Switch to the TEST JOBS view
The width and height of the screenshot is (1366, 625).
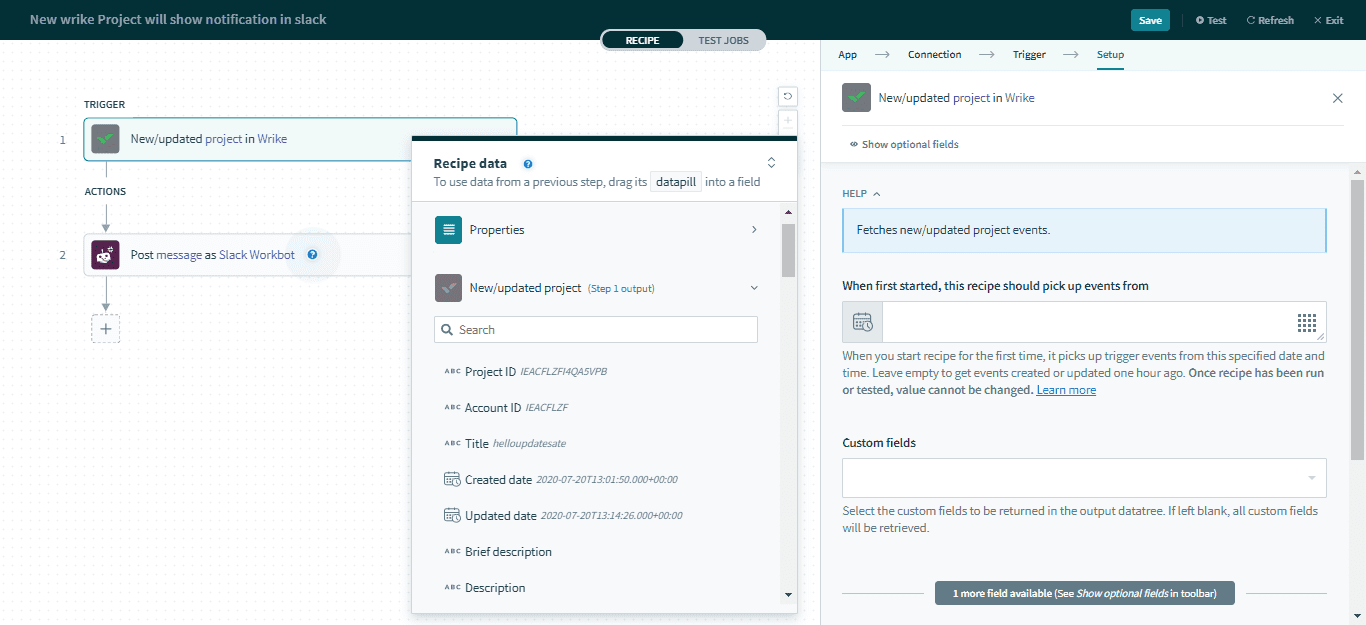(x=723, y=40)
